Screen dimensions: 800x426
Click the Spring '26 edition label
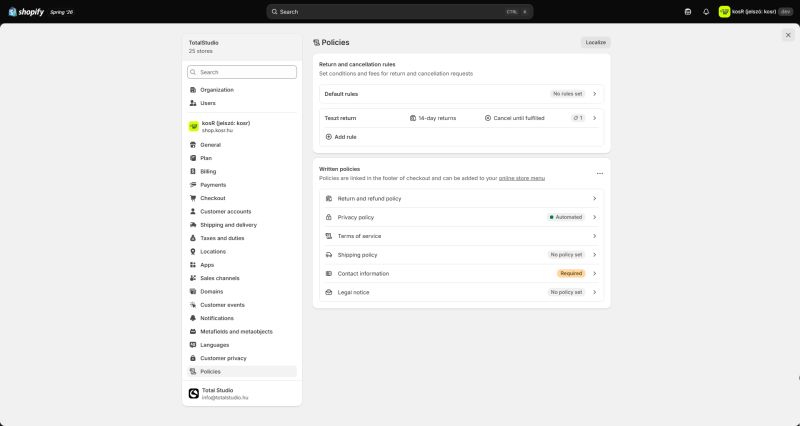[61, 12]
